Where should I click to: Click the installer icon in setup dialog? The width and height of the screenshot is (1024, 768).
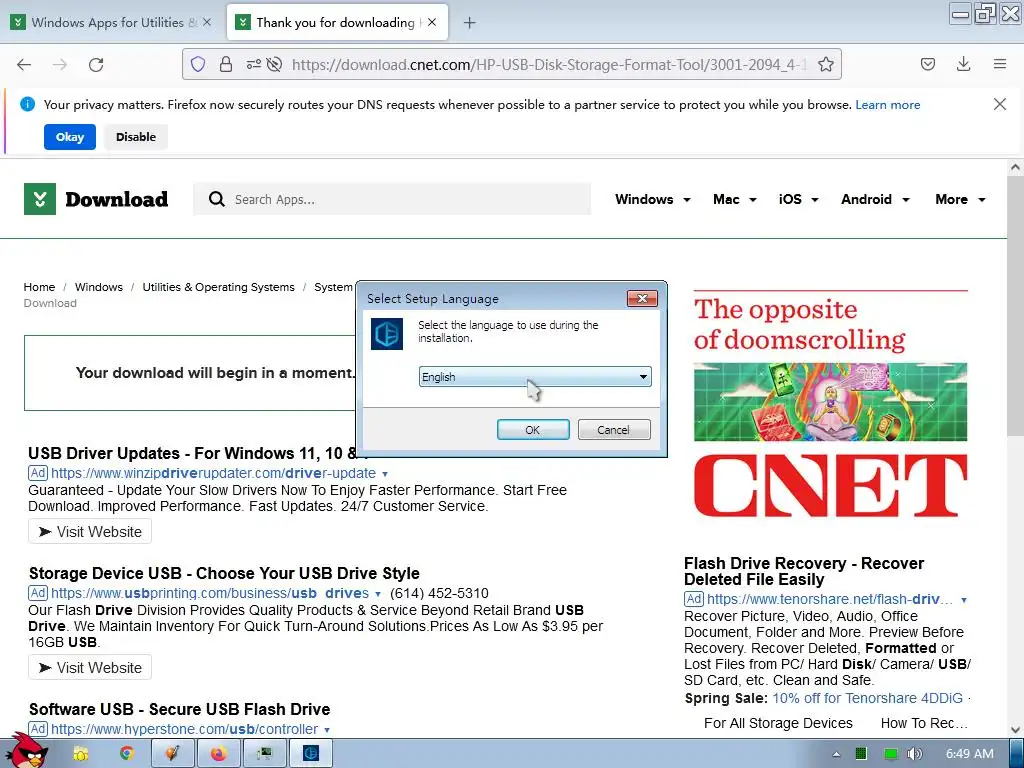pyautogui.click(x=387, y=334)
